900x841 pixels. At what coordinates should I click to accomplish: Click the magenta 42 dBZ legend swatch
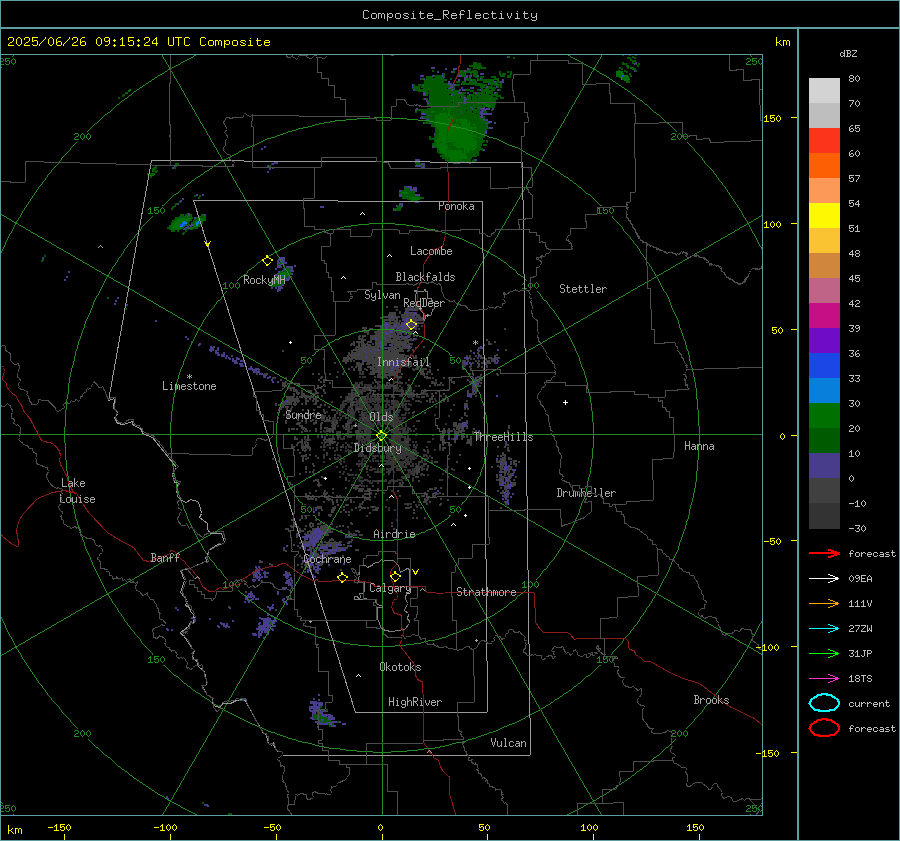(824, 315)
